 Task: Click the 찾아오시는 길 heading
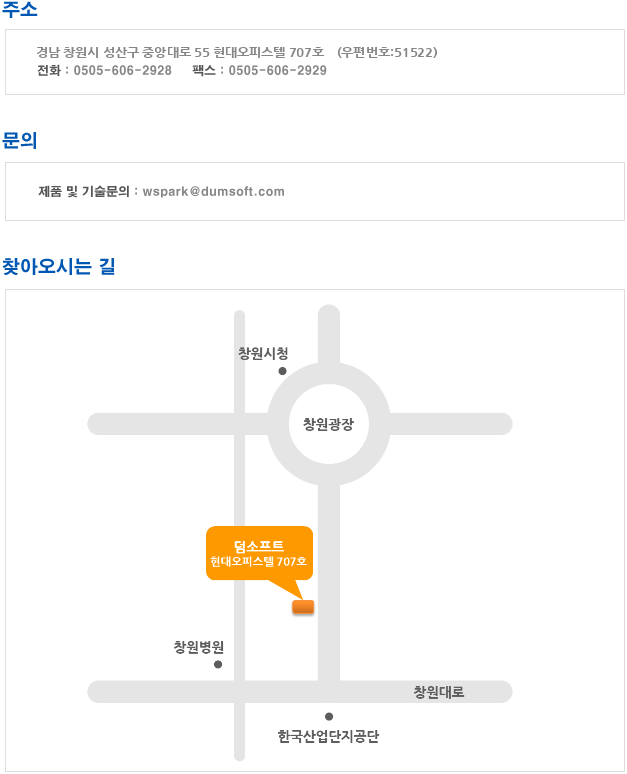(x=59, y=267)
